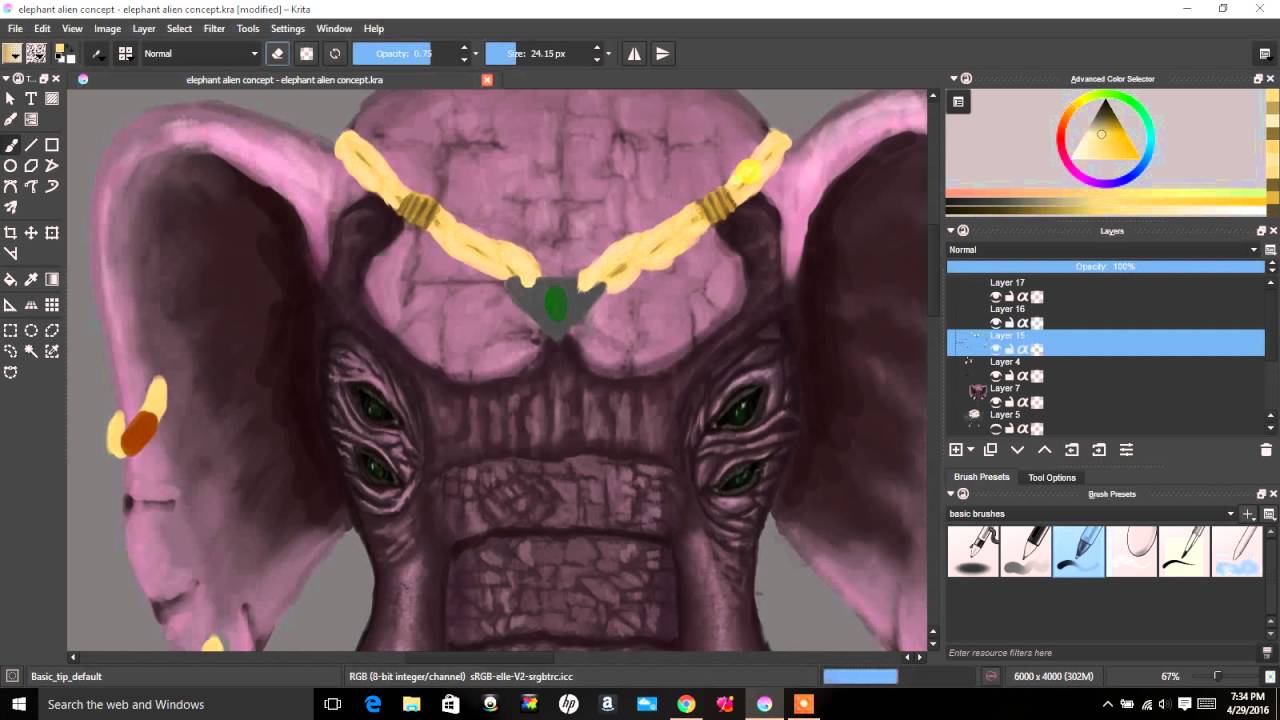Hide Layer 17 with its eye icon
This screenshot has height=720, width=1280.
(x=996, y=297)
